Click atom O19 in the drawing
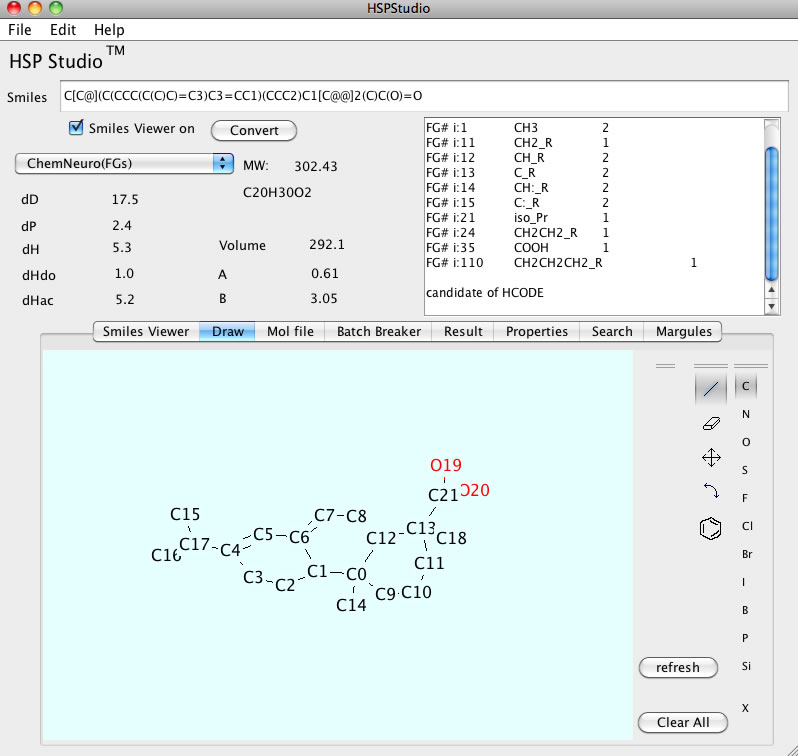The image size is (798, 756). tap(446, 465)
